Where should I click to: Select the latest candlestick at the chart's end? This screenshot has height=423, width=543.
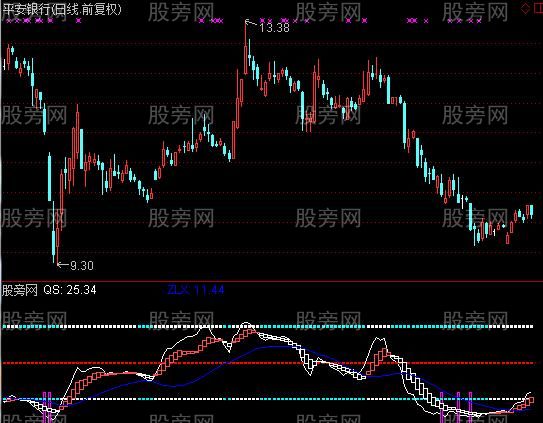(532, 211)
